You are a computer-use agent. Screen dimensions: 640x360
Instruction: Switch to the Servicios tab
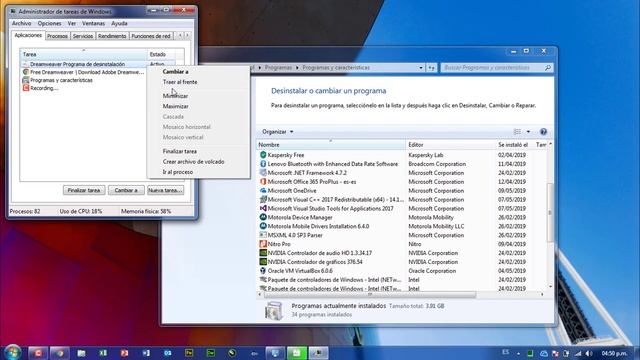pos(83,36)
